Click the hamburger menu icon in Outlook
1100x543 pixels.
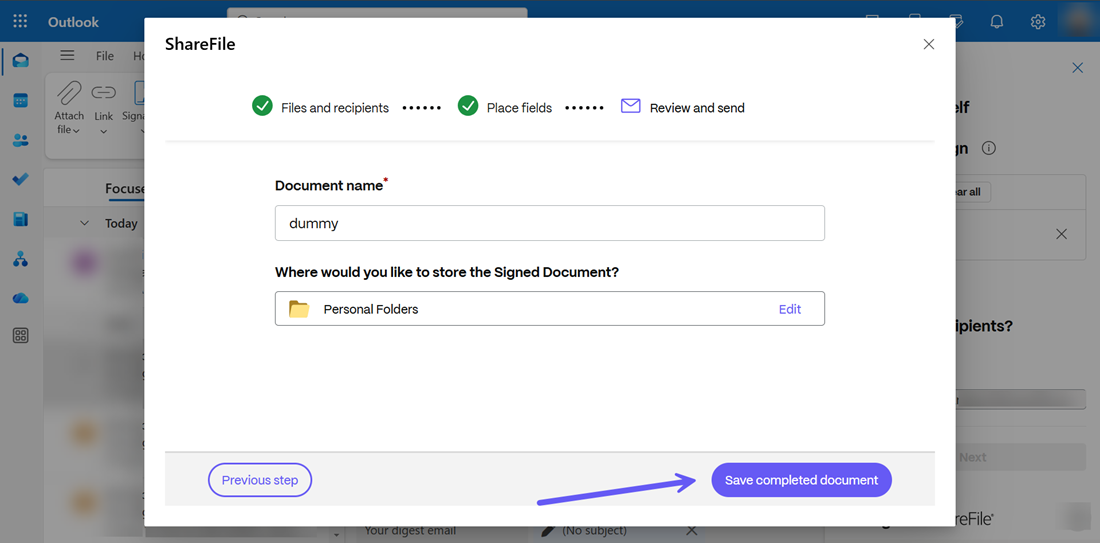(67, 55)
